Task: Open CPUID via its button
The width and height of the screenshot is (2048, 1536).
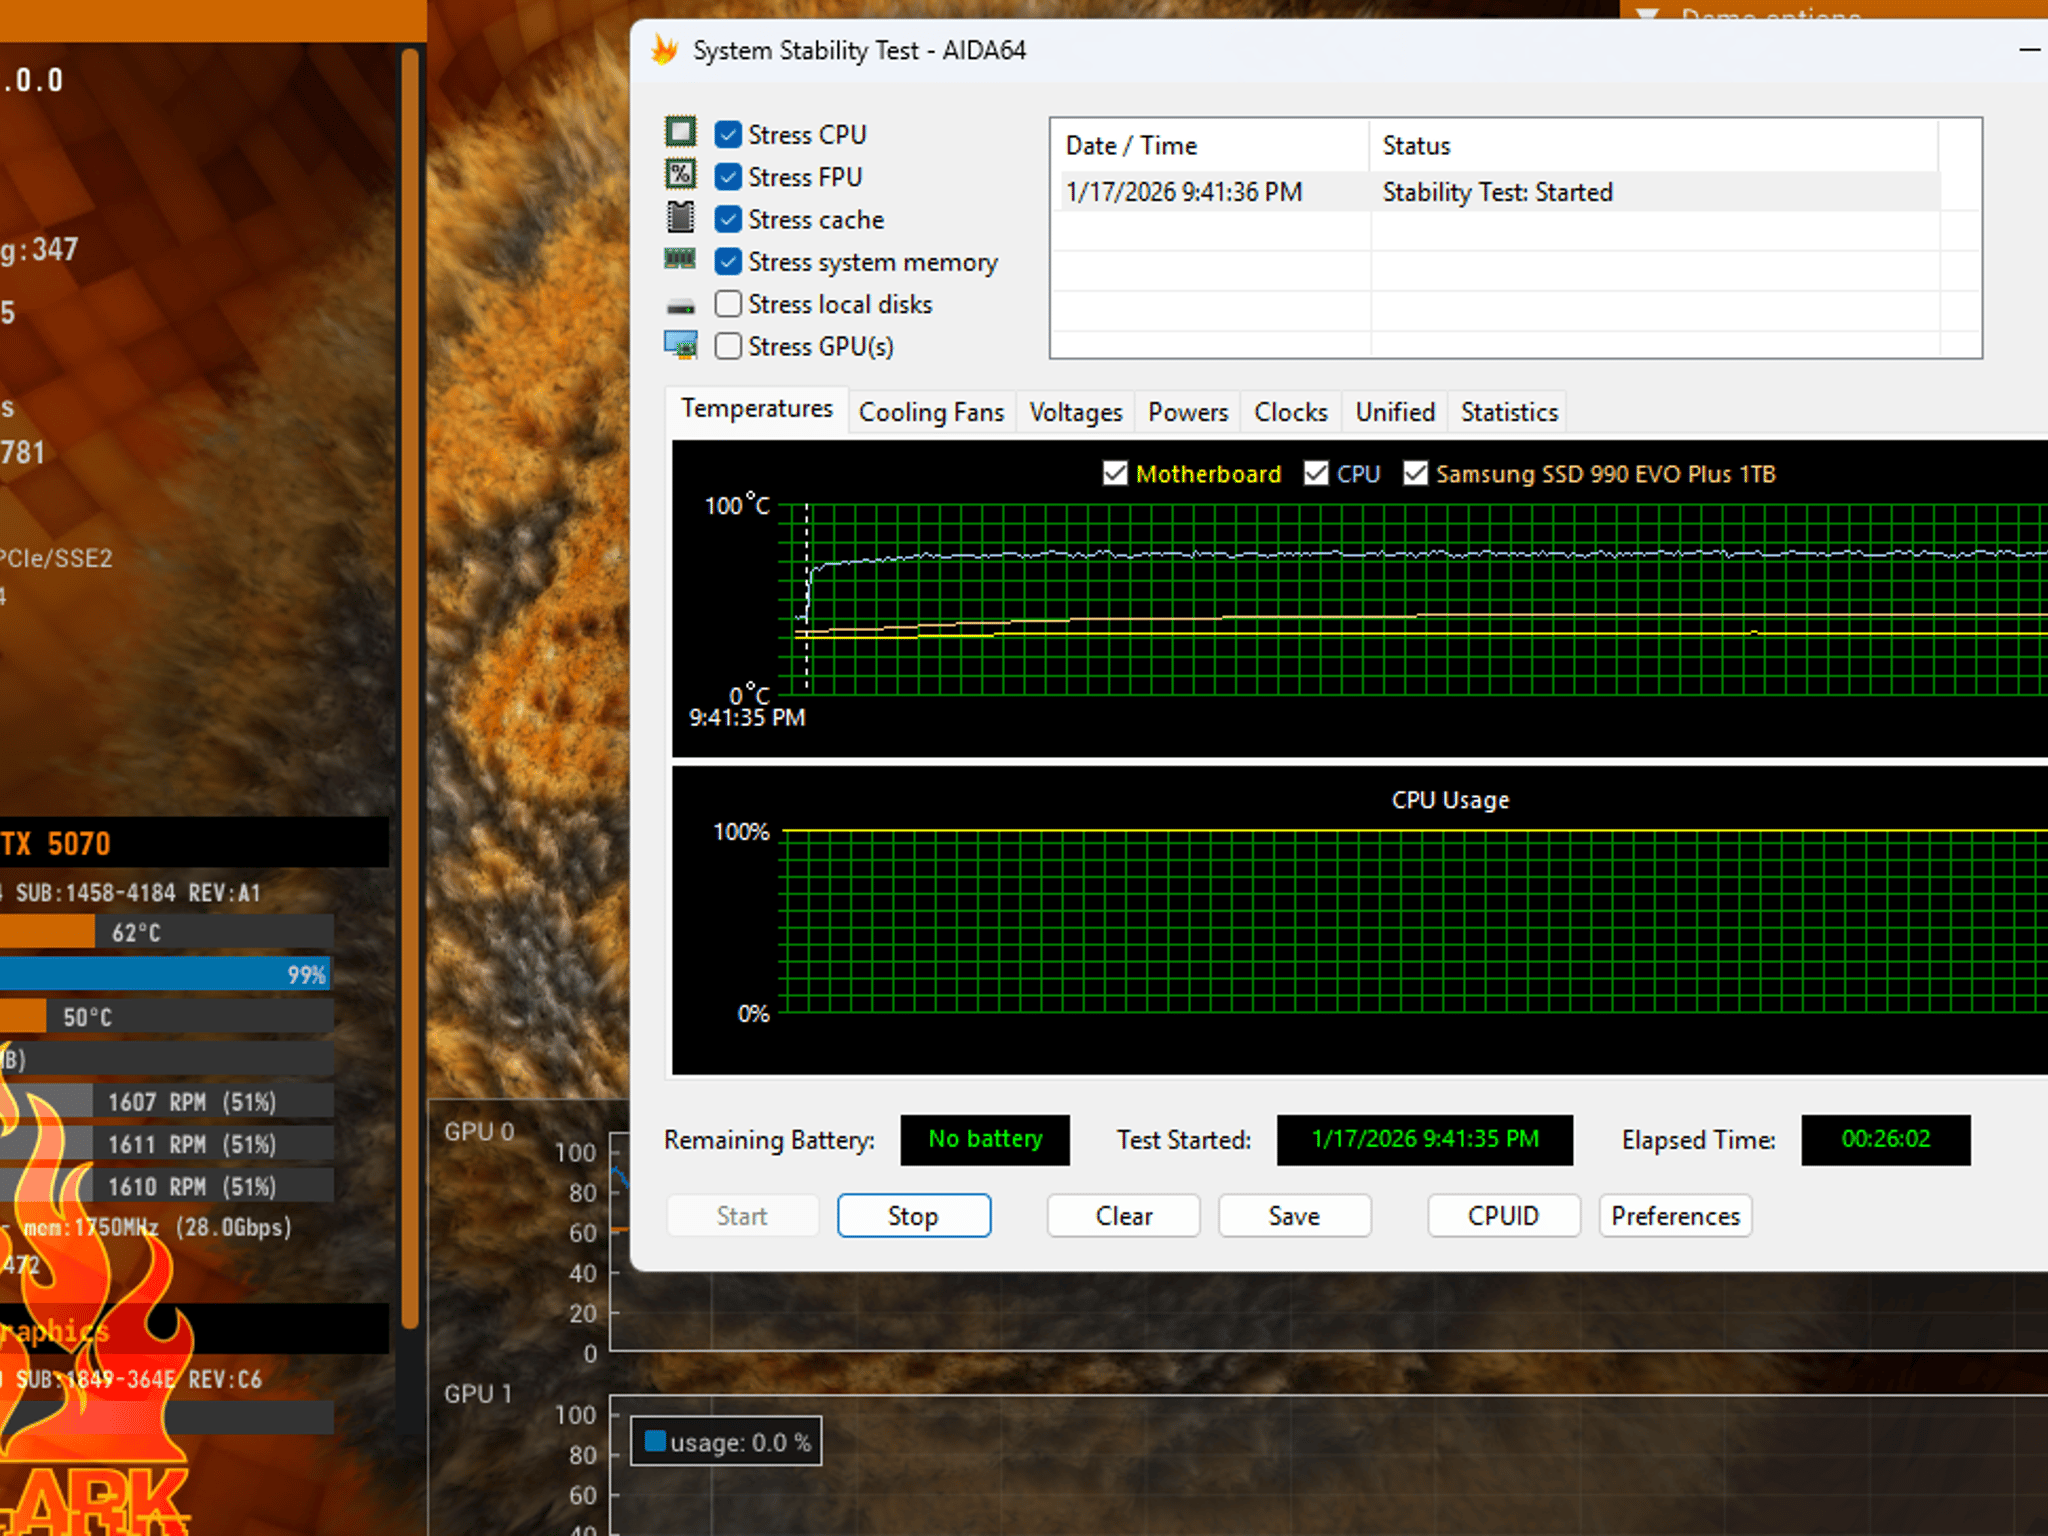Action: pyautogui.click(x=1504, y=1216)
